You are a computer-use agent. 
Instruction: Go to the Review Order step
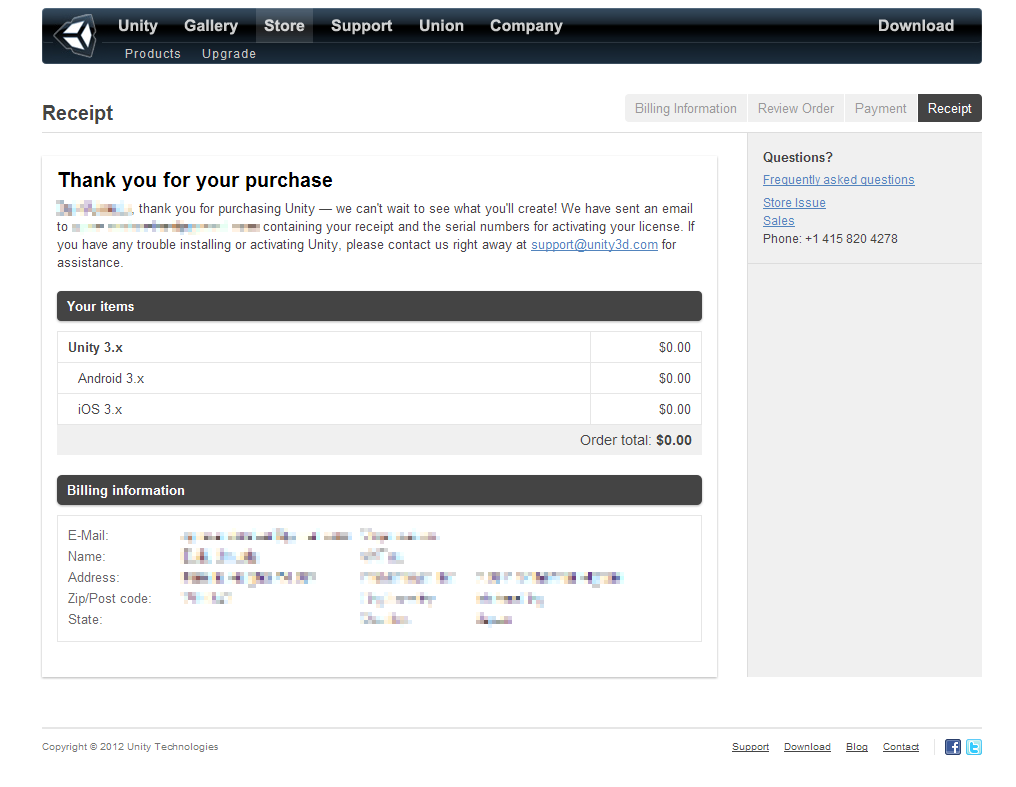click(x=795, y=109)
